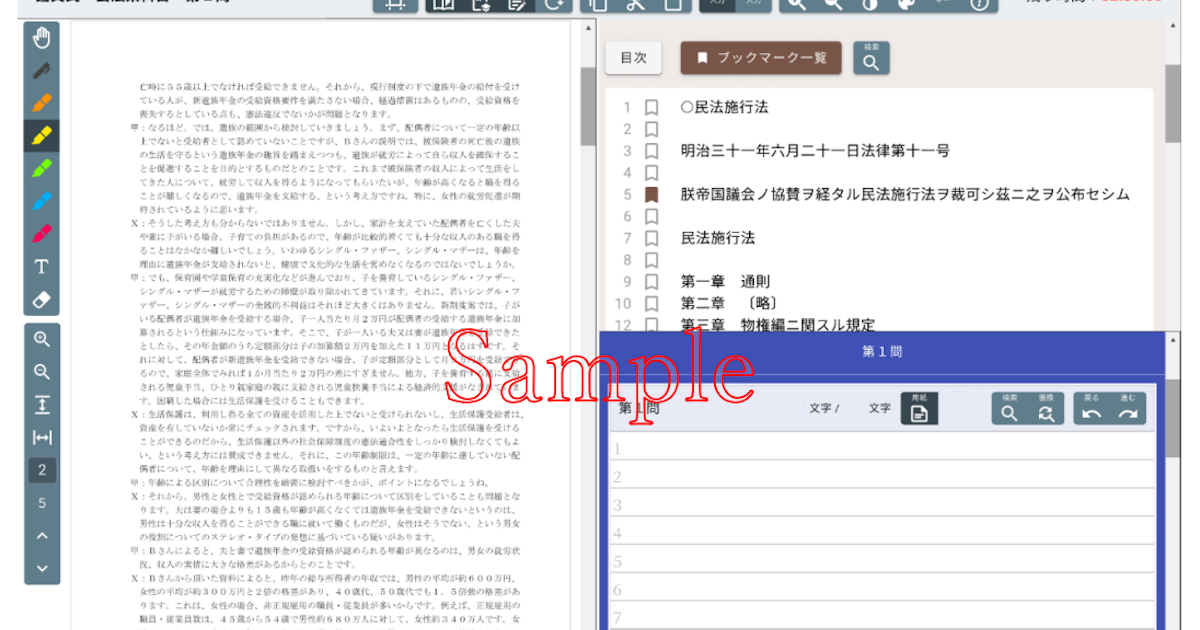Go to next page with down chevron
Screen dimensions: 1200x630
point(42,568)
